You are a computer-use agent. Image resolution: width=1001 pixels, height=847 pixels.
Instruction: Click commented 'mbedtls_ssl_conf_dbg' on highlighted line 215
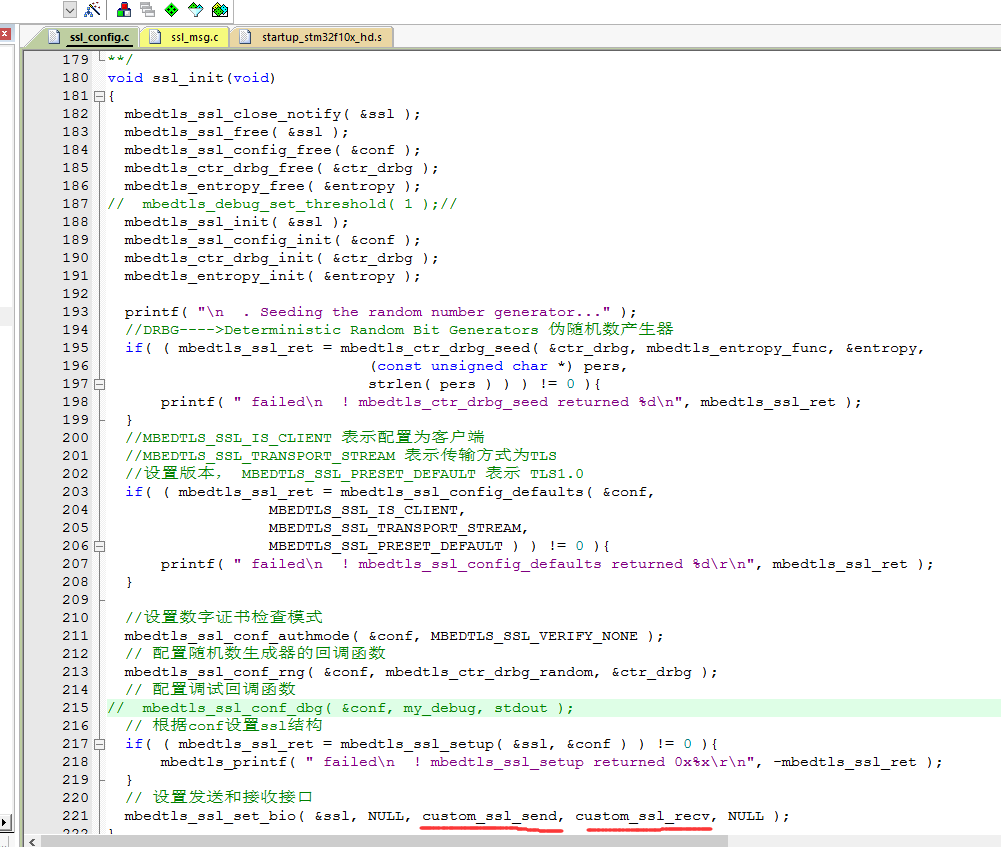(x=232, y=708)
